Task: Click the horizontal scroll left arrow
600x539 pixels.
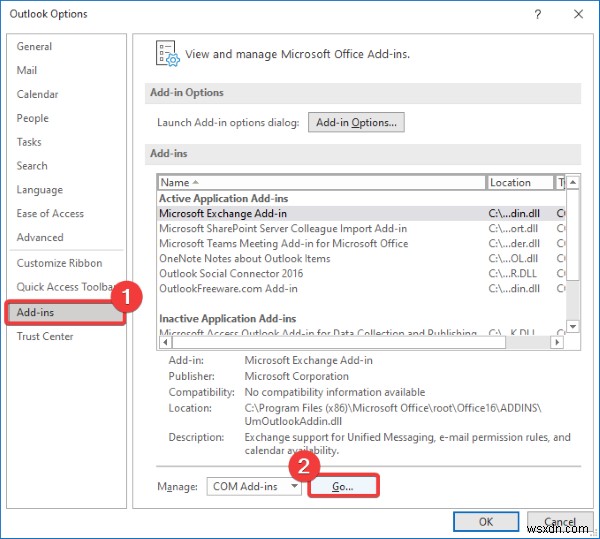Action: 165,342
